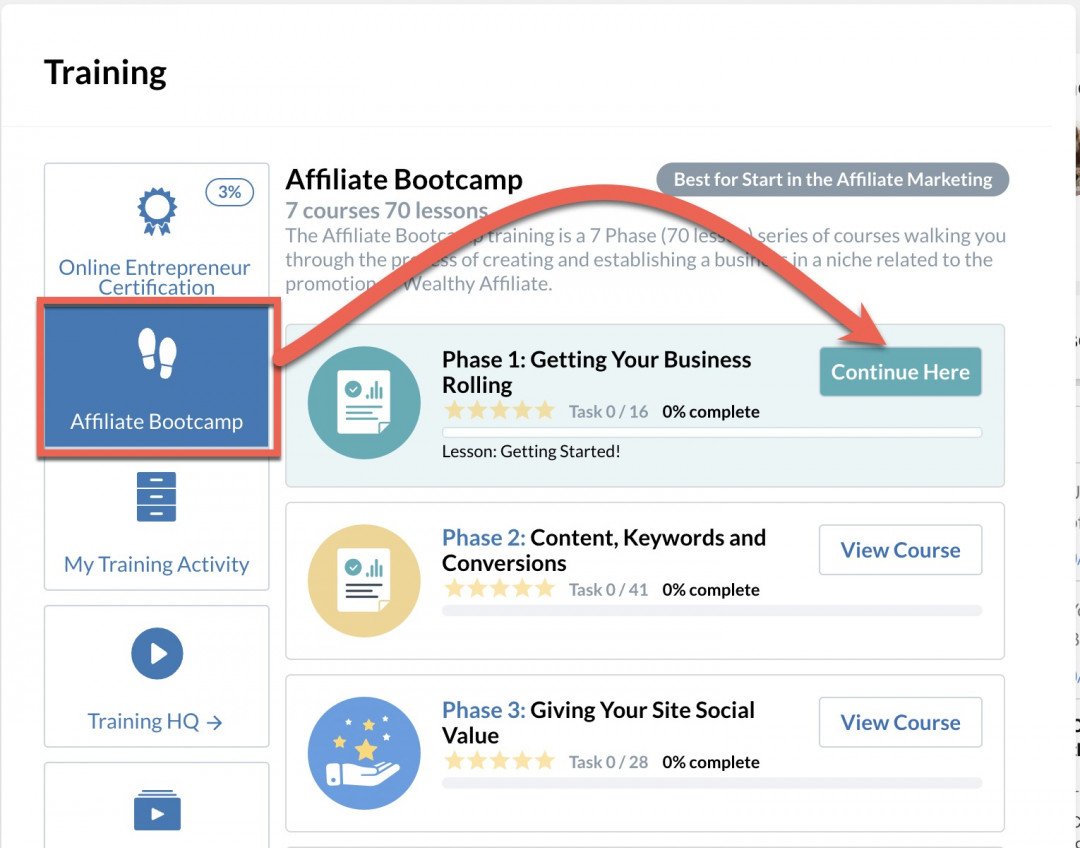Click 'Task 0 / 41' text
This screenshot has height=848, width=1080.
click(x=608, y=590)
